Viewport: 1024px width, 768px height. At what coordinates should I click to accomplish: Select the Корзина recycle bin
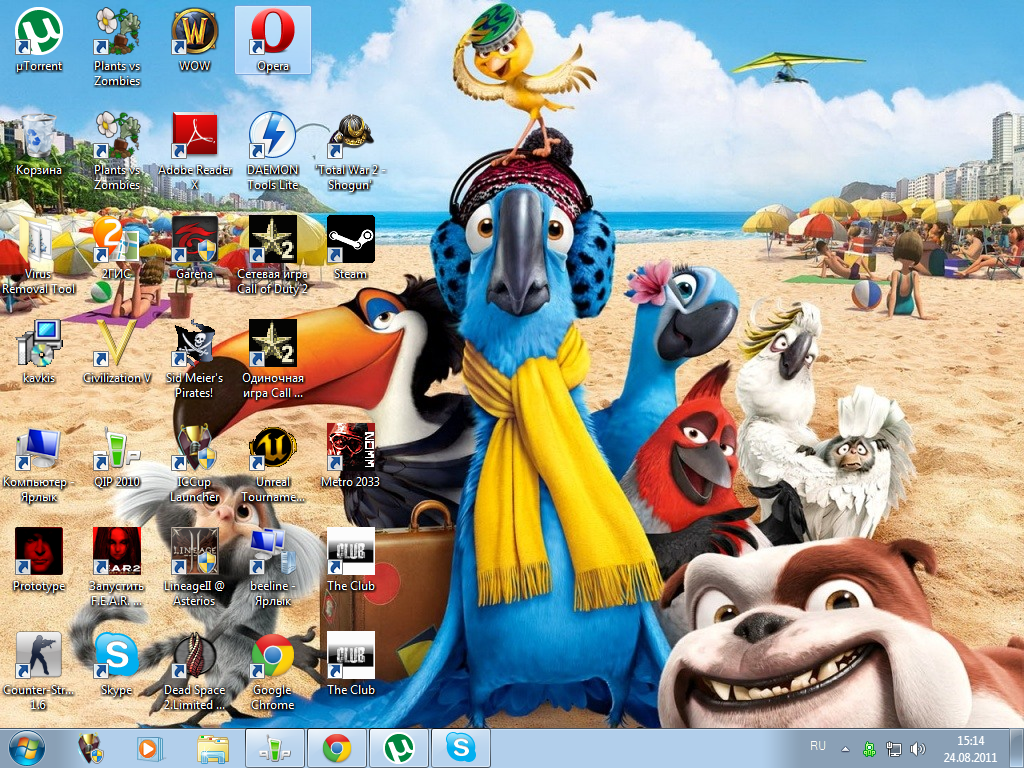click(39, 145)
